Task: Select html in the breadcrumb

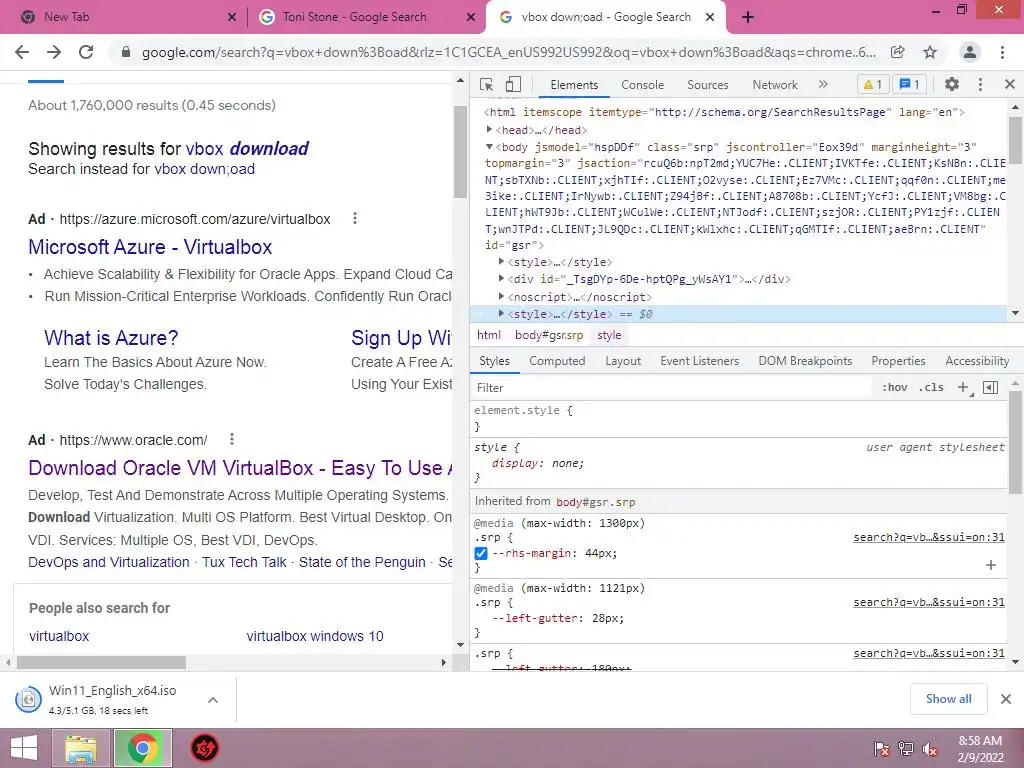Action: 488,335
